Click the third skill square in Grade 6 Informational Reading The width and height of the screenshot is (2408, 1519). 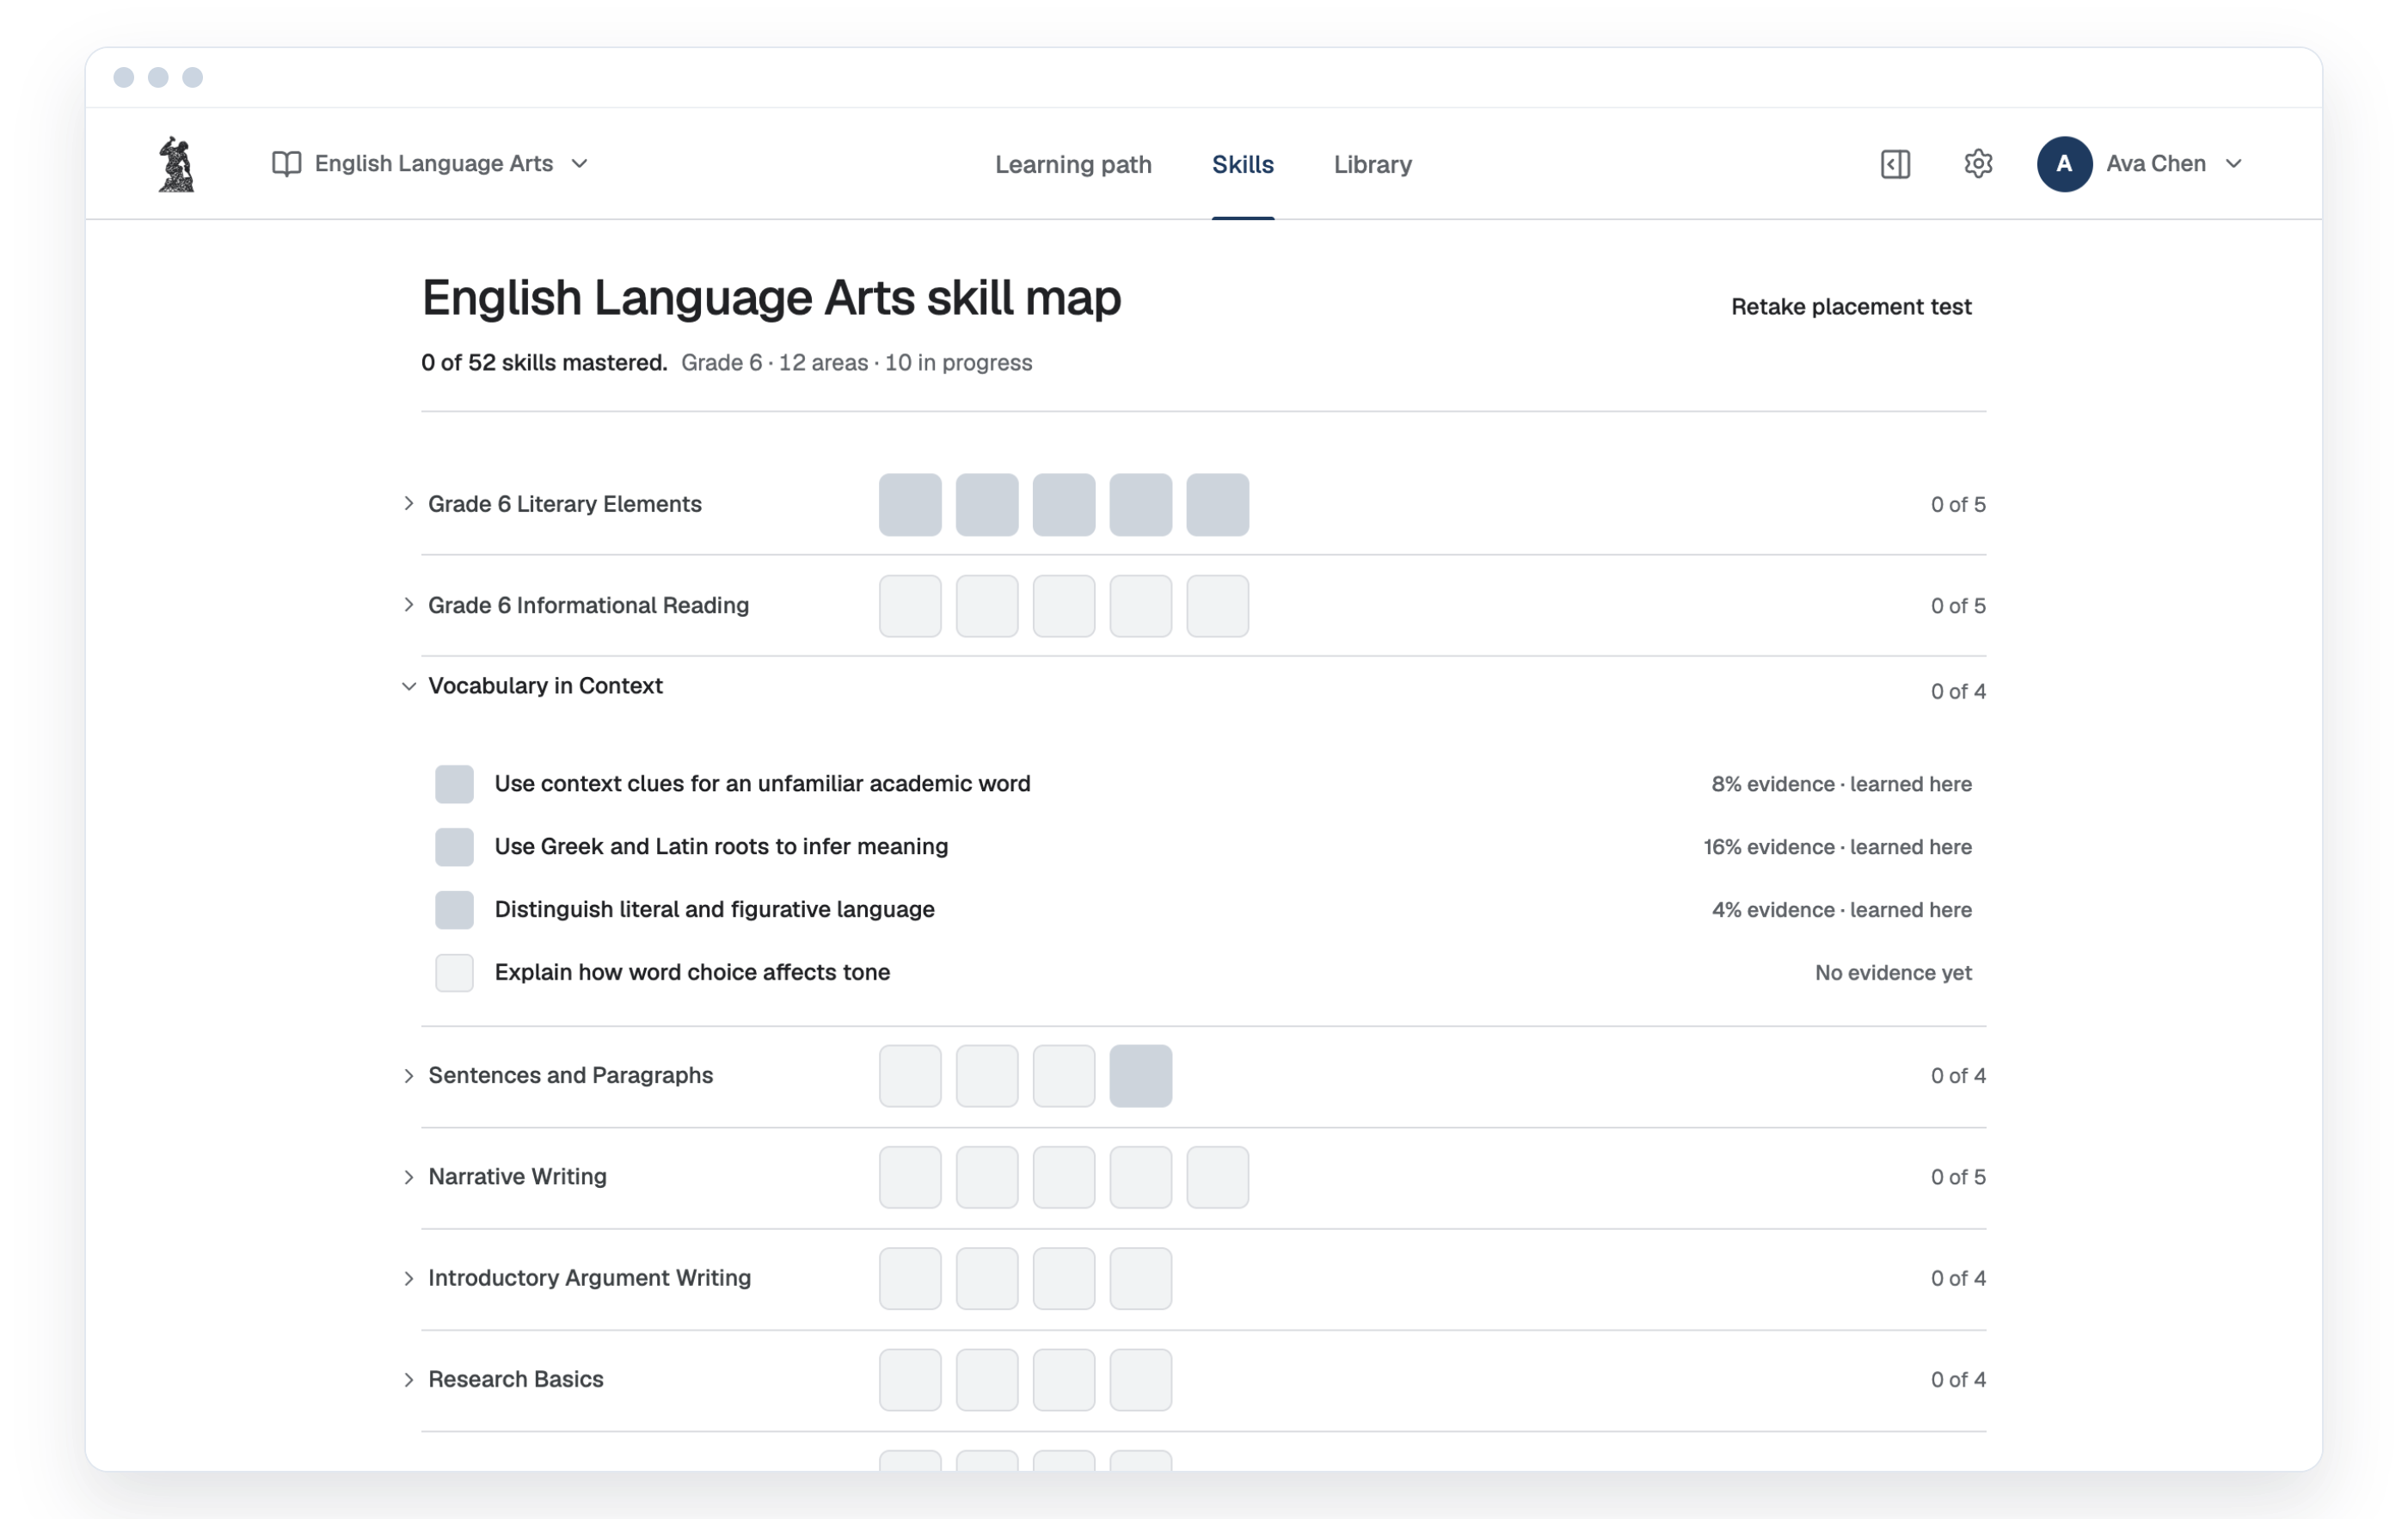pos(1063,606)
